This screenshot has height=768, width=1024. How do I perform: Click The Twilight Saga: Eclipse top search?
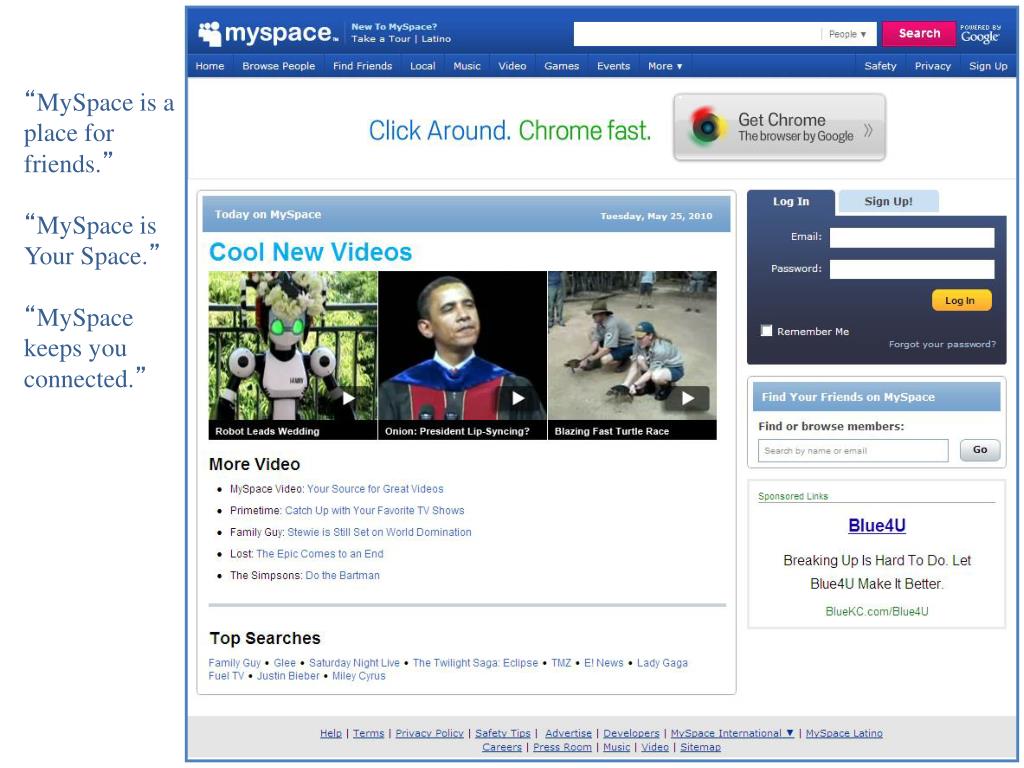475,663
